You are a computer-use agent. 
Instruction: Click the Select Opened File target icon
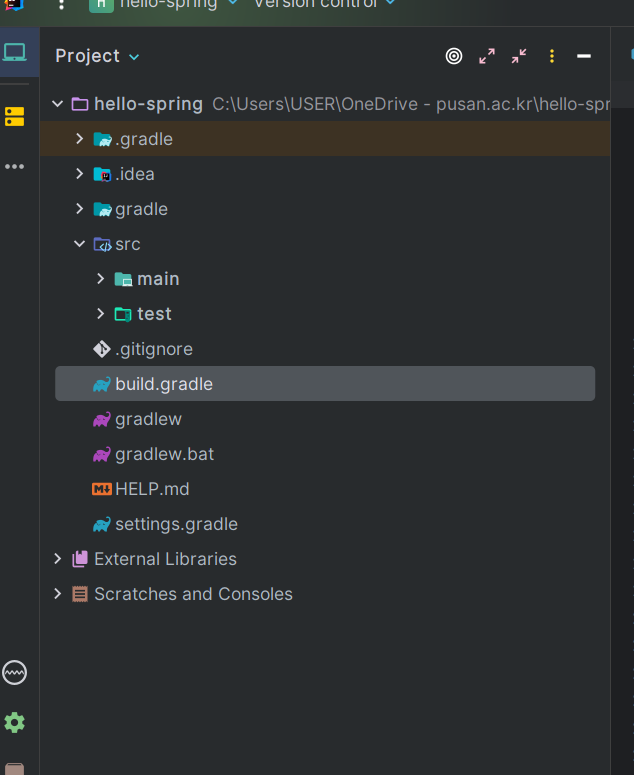454,56
